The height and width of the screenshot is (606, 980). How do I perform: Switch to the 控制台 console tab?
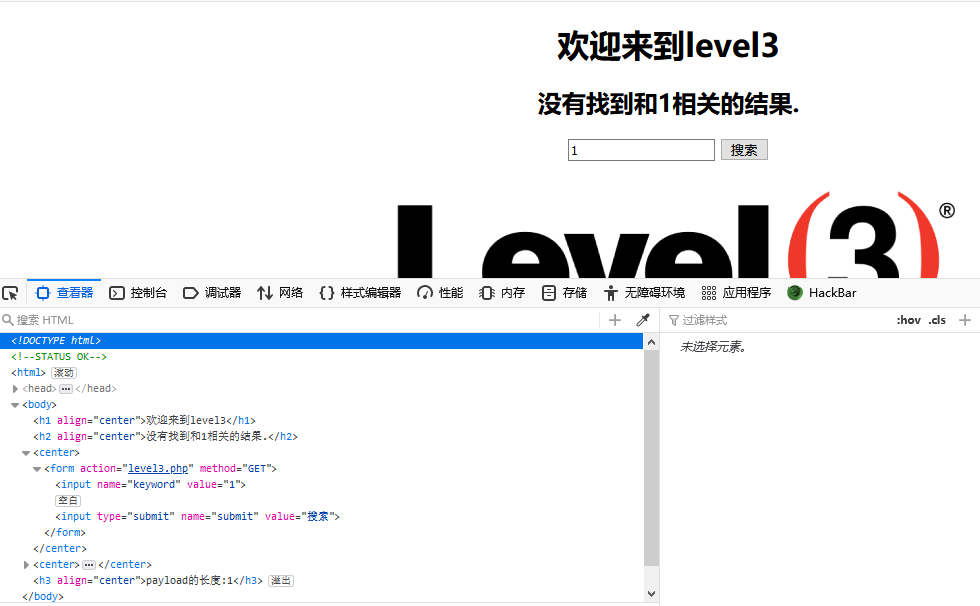(138, 293)
